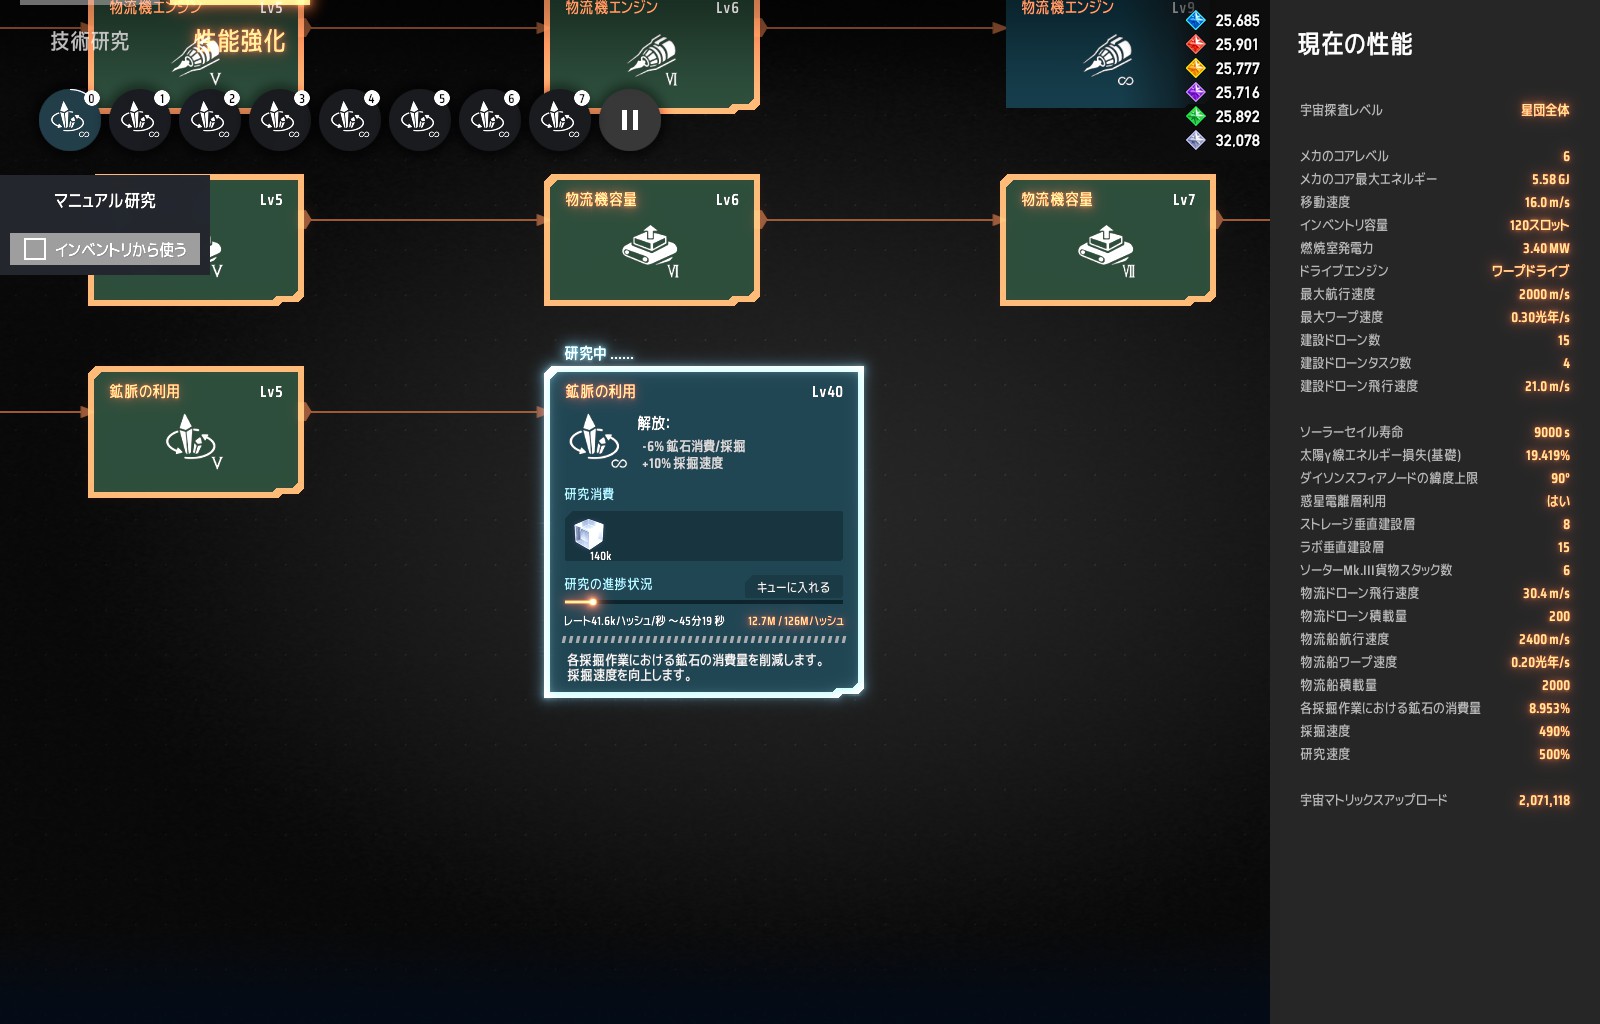The height and width of the screenshot is (1024, 1600).
Task: Open 物流機容量 Lv7 tech node
Action: point(1108,240)
